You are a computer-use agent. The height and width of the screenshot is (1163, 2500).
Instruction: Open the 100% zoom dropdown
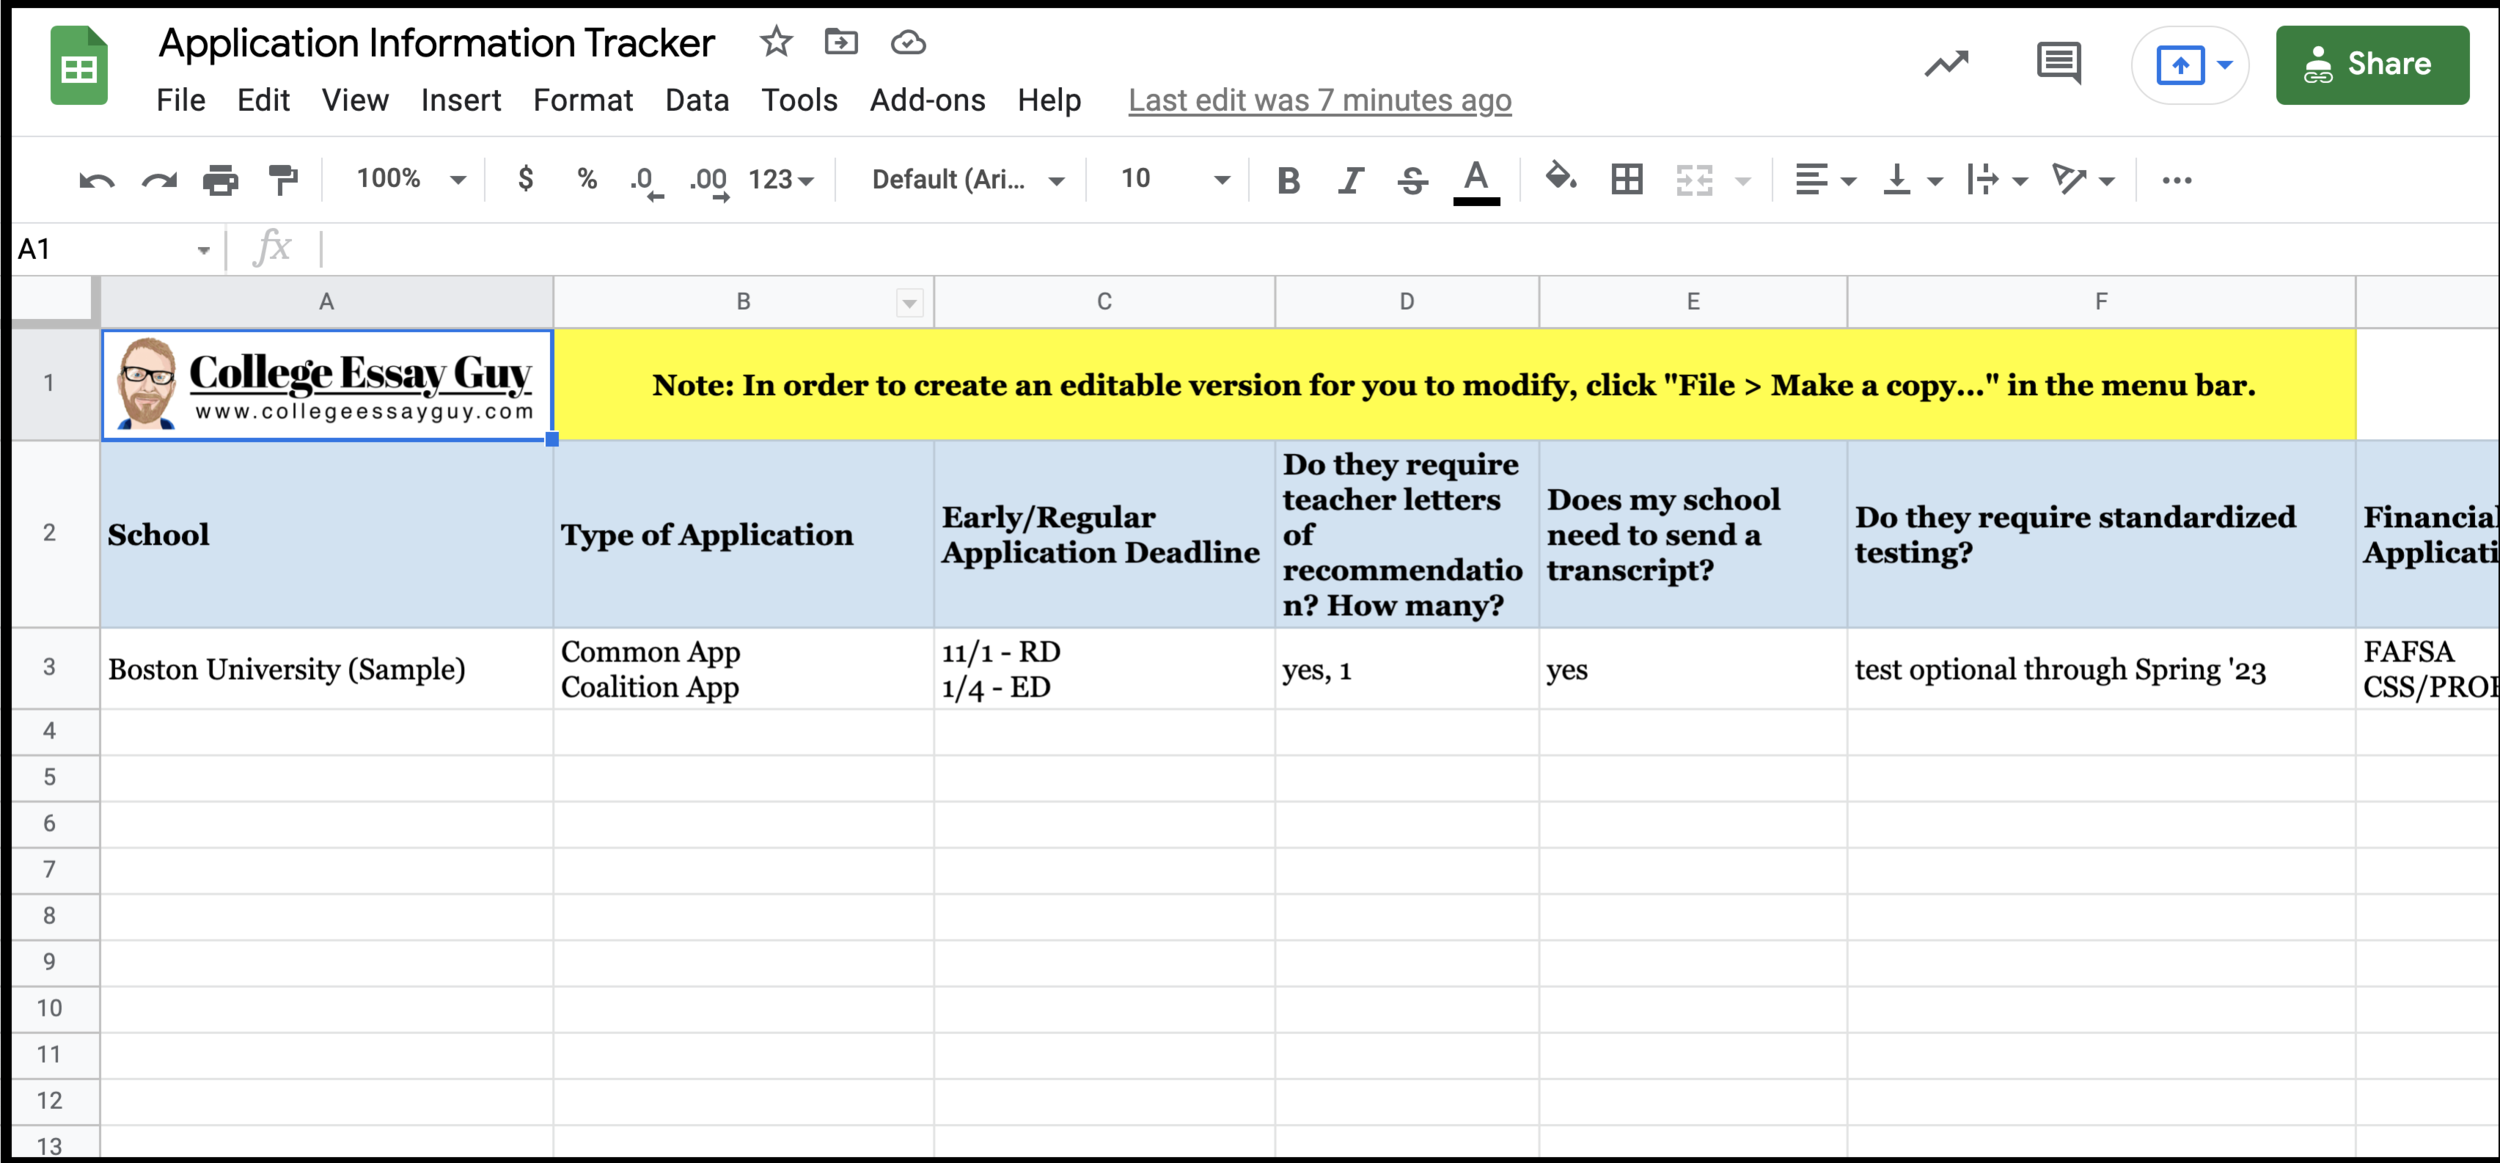410,180
